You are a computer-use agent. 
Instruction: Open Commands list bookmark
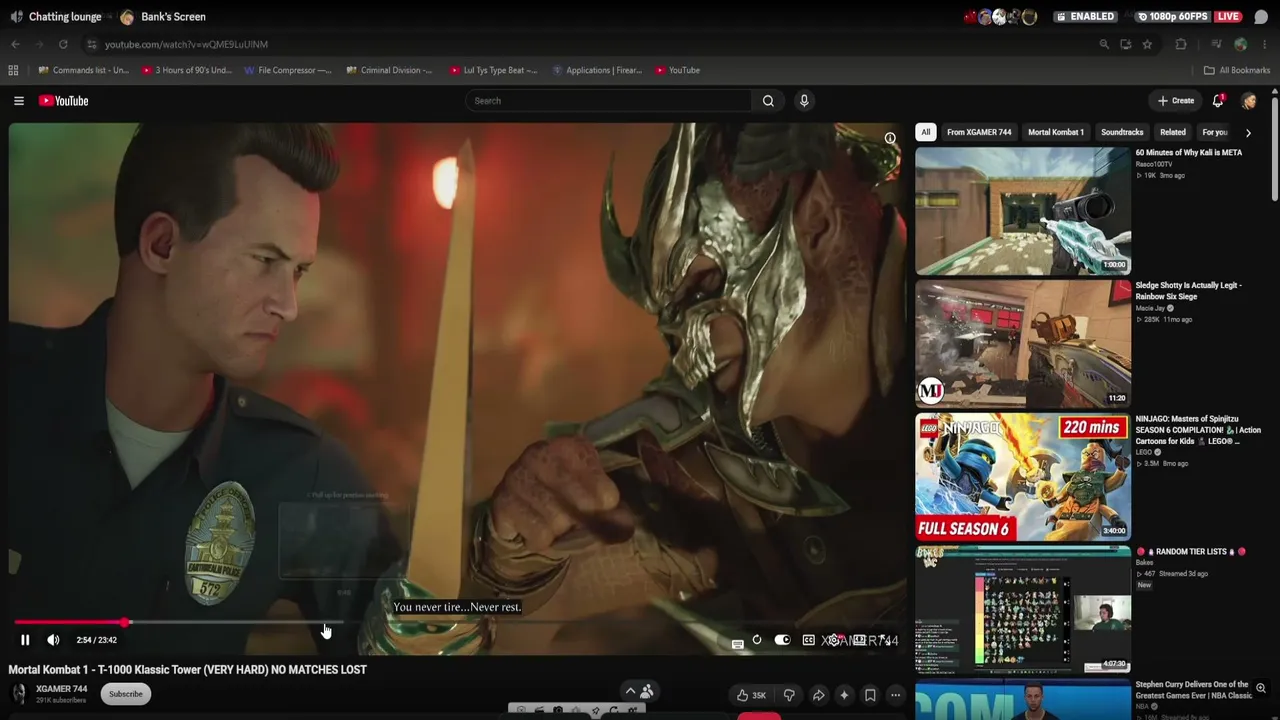click(x=84, y=70)
